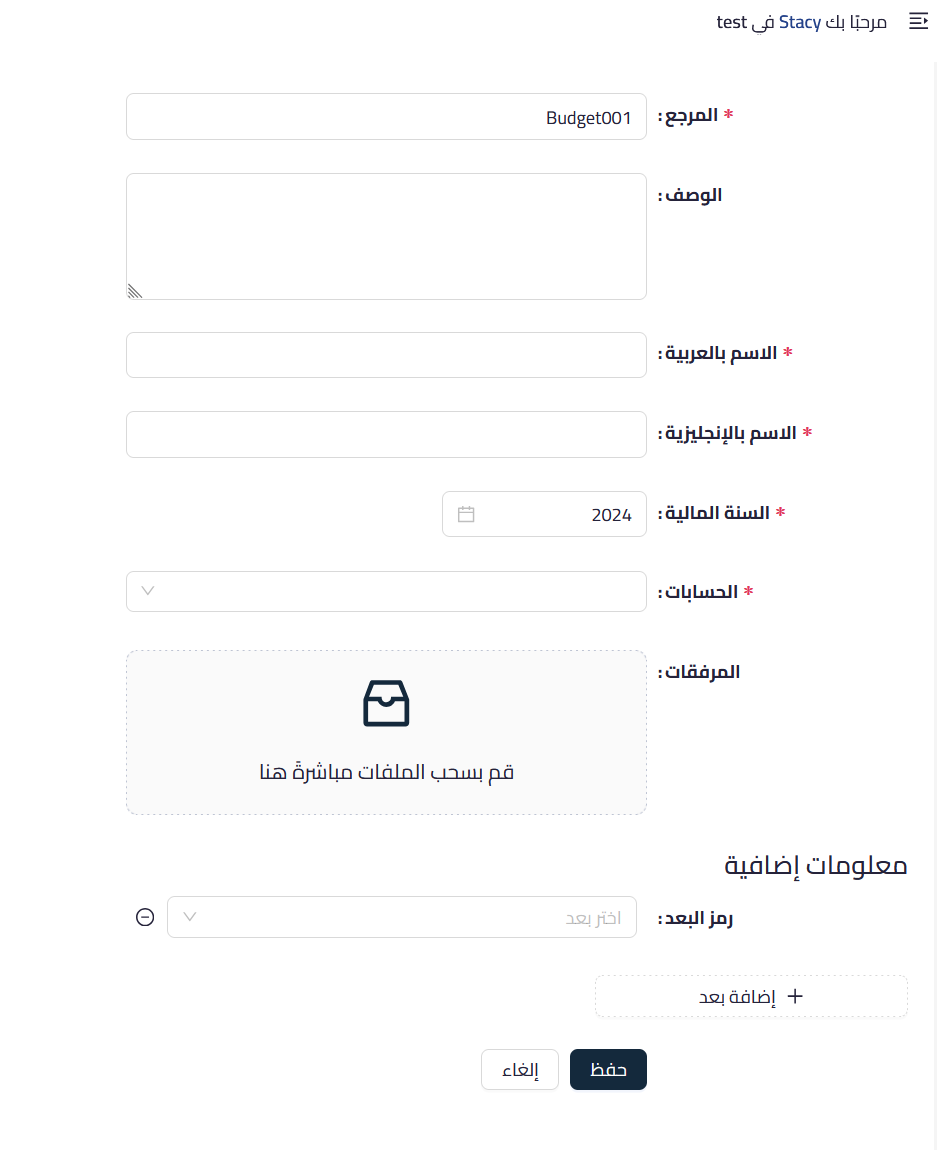Open the calendar icon beside السنة المالية
The width and height of the screenshot is (937, 1150).
pyautogui.click(x=466, y=513)
